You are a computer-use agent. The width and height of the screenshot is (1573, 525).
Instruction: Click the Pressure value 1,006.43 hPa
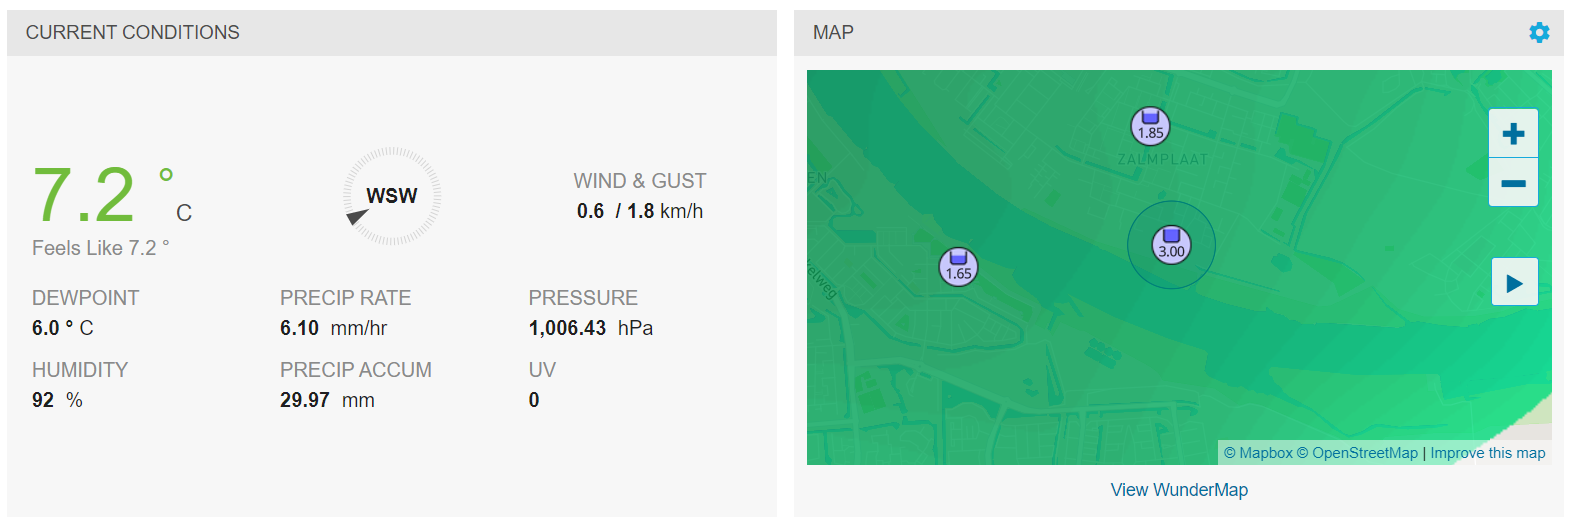(590, 328)
